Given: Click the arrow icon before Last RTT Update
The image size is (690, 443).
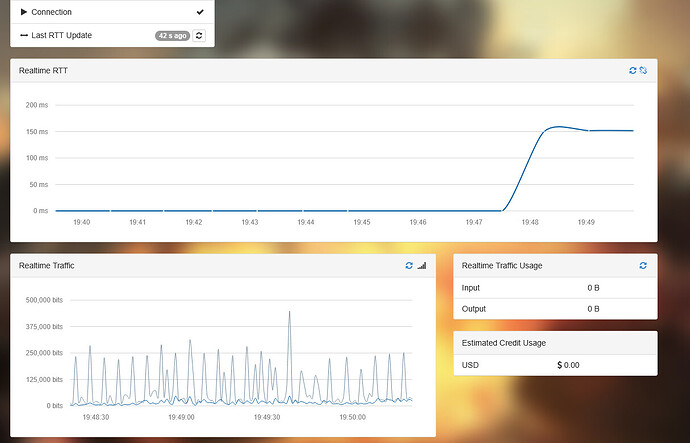Looking at the screenshot, I should coord(24,35).
